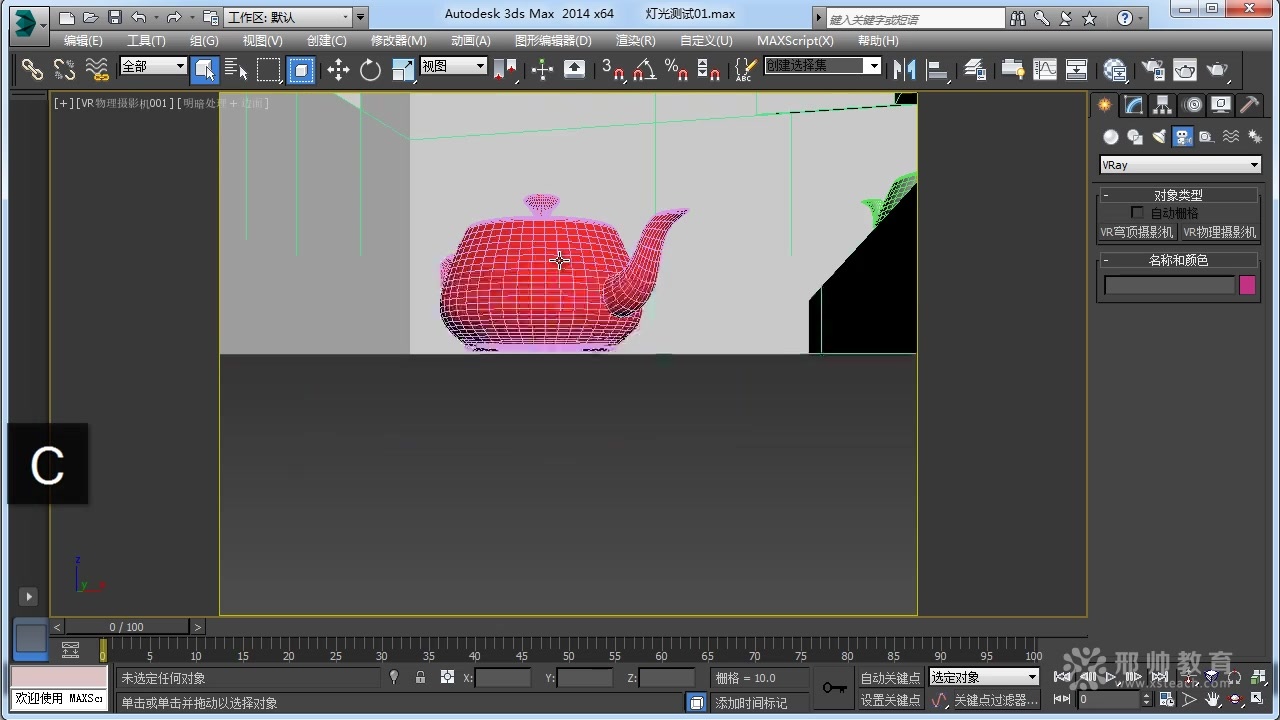Open named selection sets dropdown 创建选择集
Screen dimensions: 1280x720
coord(823,66)
